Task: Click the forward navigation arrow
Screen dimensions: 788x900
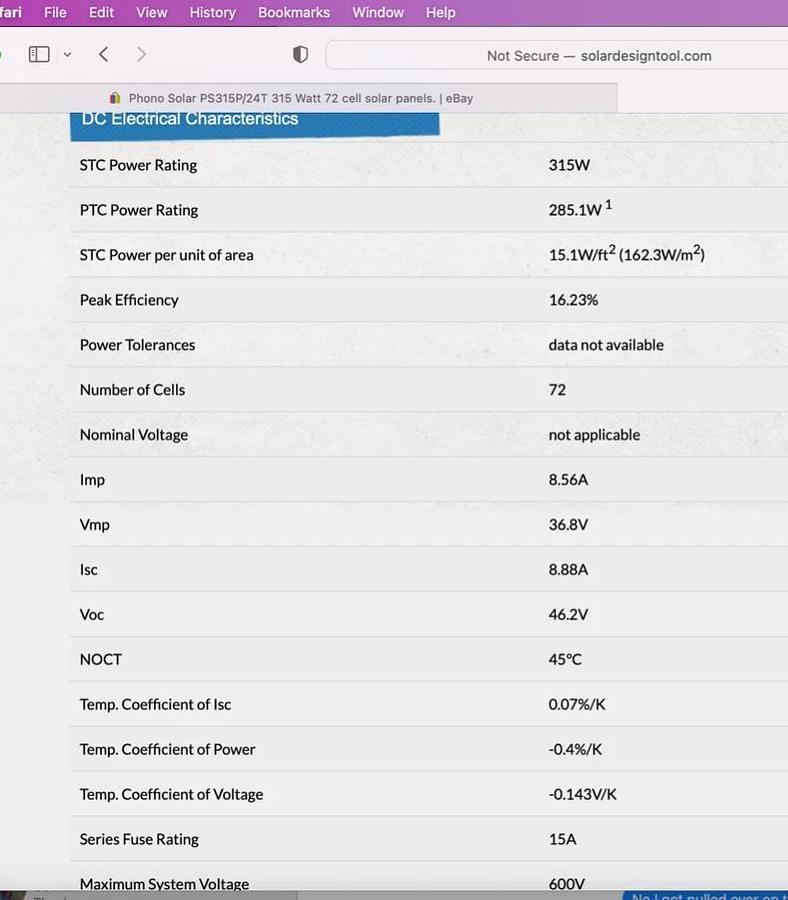Action: [141, 54]
